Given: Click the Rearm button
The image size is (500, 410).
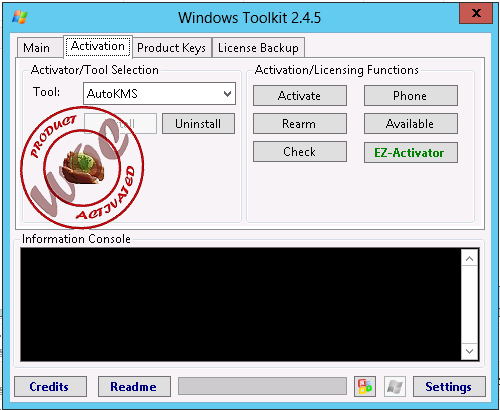Looking at the screenshot, I should point(300,124).
